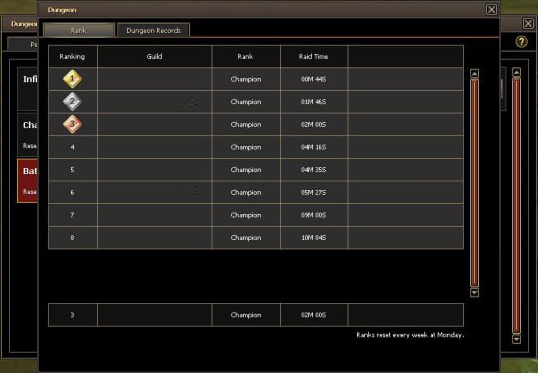This screenshot has width=538, height=373.
Task: Click the ranking list red scrollbar thumb
Action: 475,183
